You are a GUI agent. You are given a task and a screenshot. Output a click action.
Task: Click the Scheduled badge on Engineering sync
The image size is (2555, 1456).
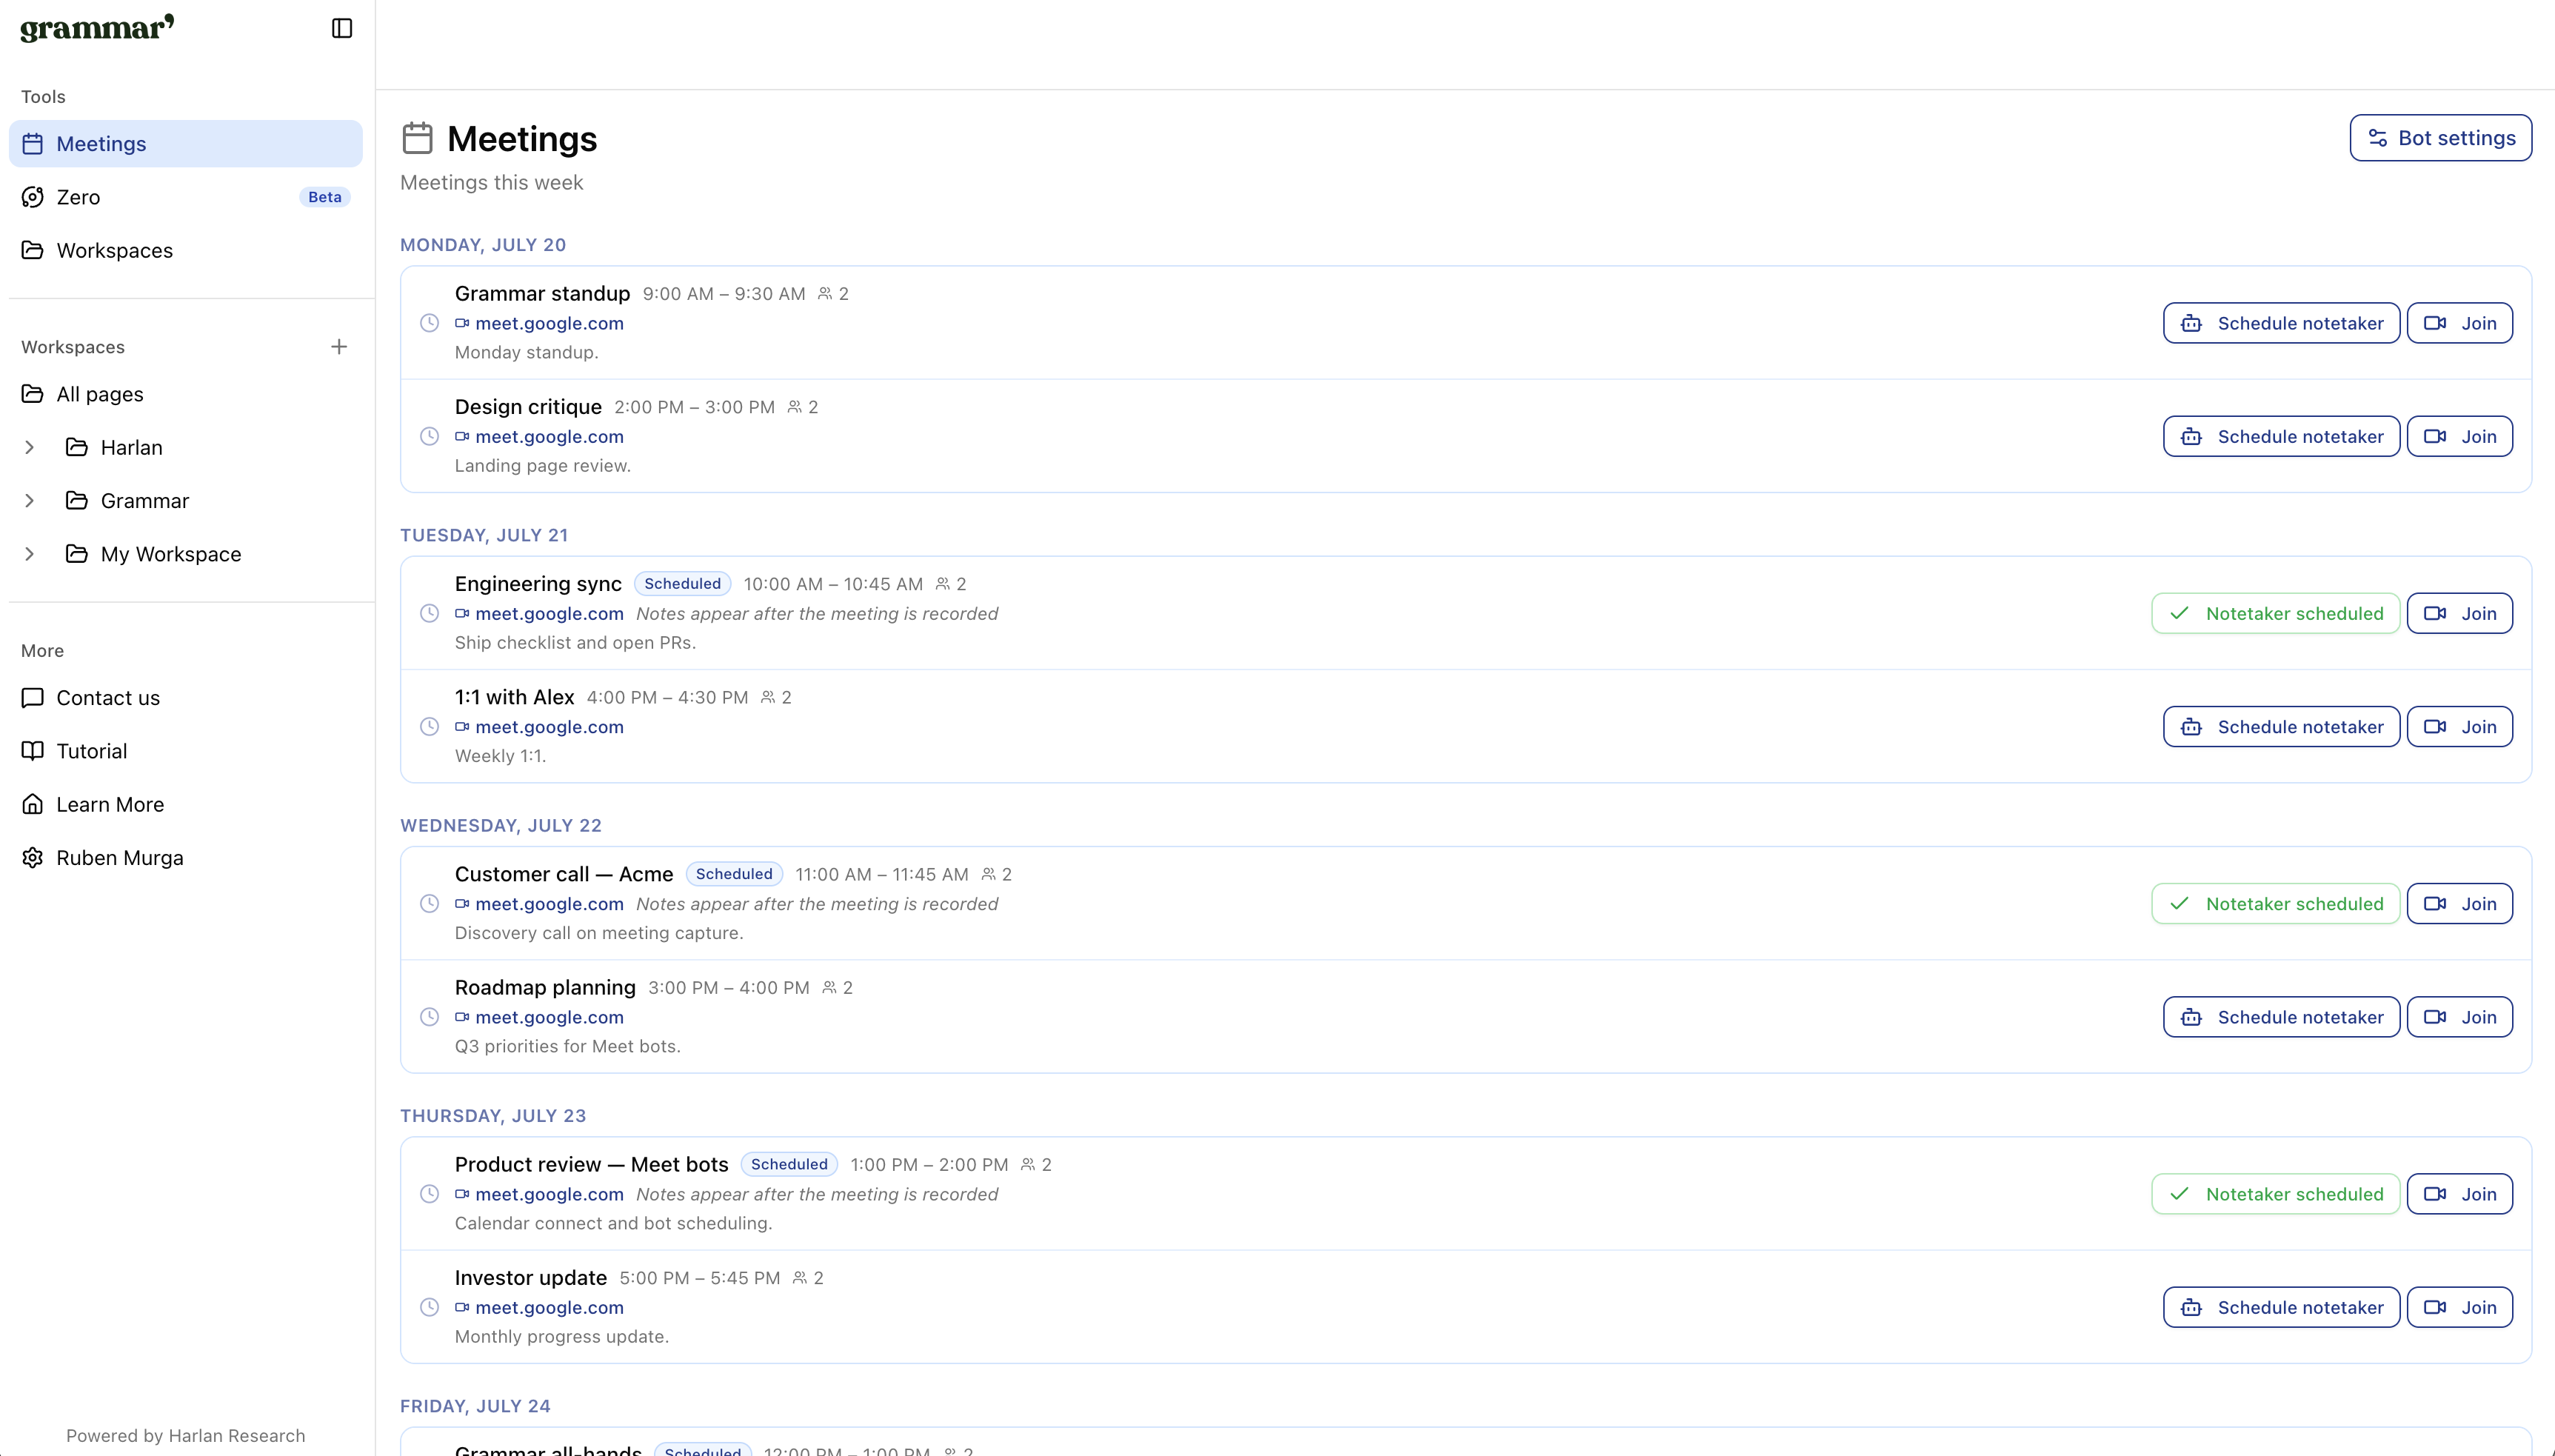(682, 584)
